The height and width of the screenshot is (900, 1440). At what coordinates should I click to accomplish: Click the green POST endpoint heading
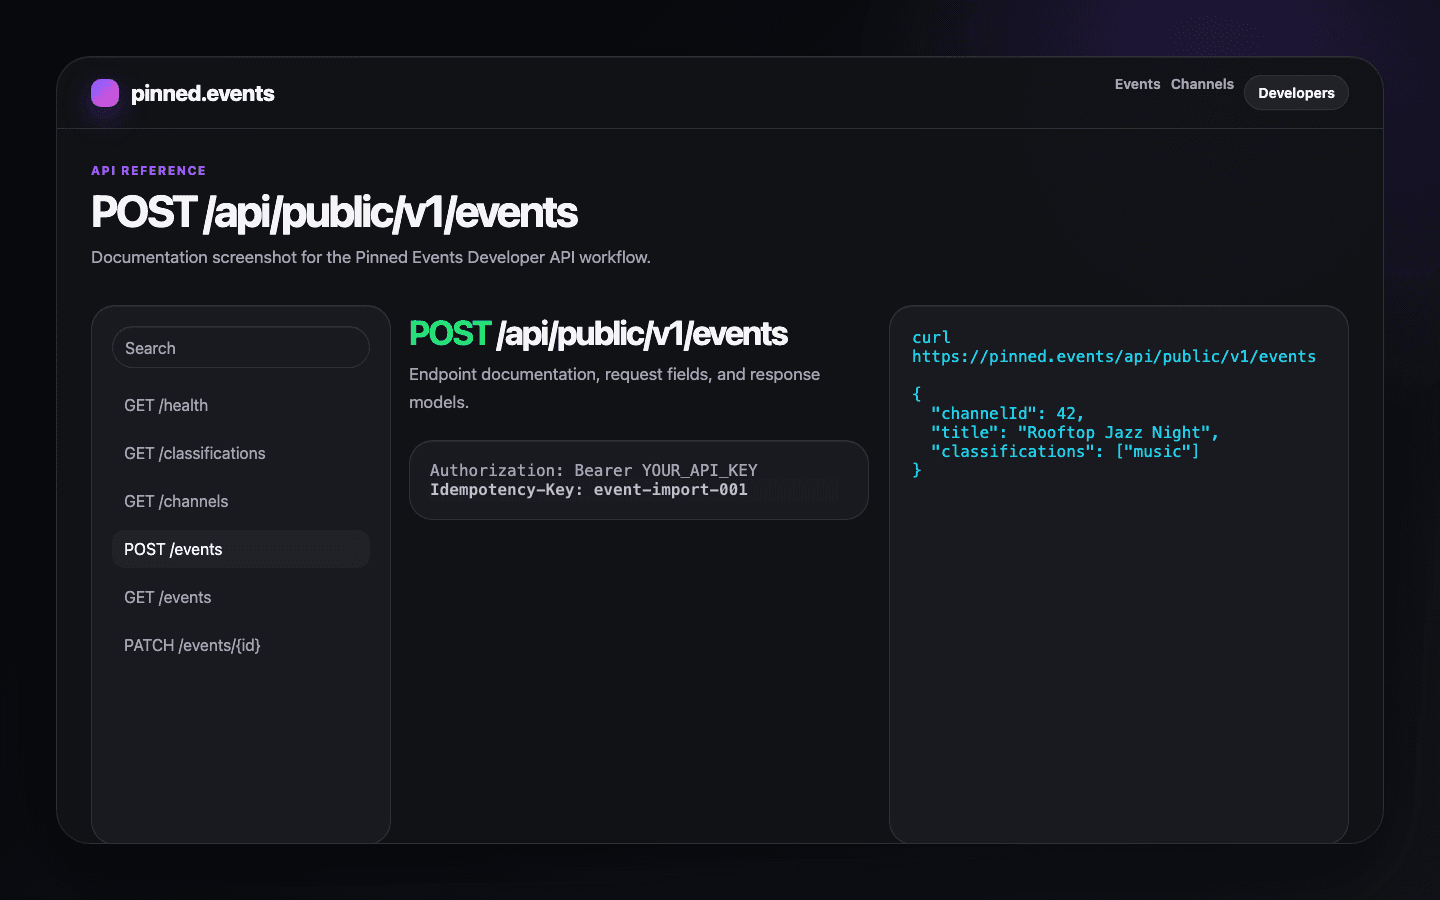(x=598, y=333)
